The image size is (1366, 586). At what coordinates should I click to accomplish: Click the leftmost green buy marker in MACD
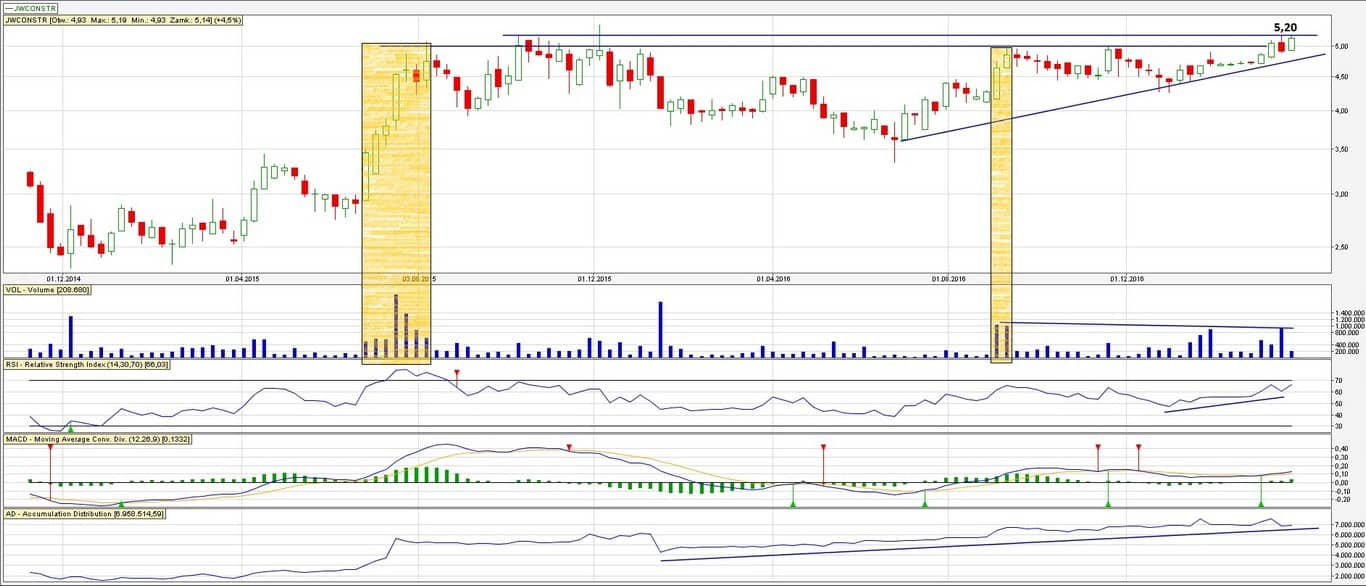121,503
